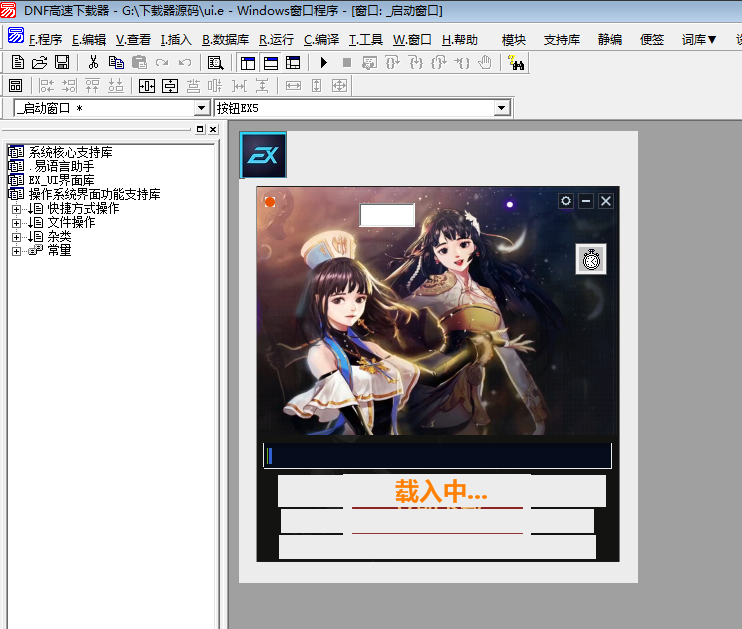
Task: Toggle the left work panel layout icon
Action: (x=247, y=62)
